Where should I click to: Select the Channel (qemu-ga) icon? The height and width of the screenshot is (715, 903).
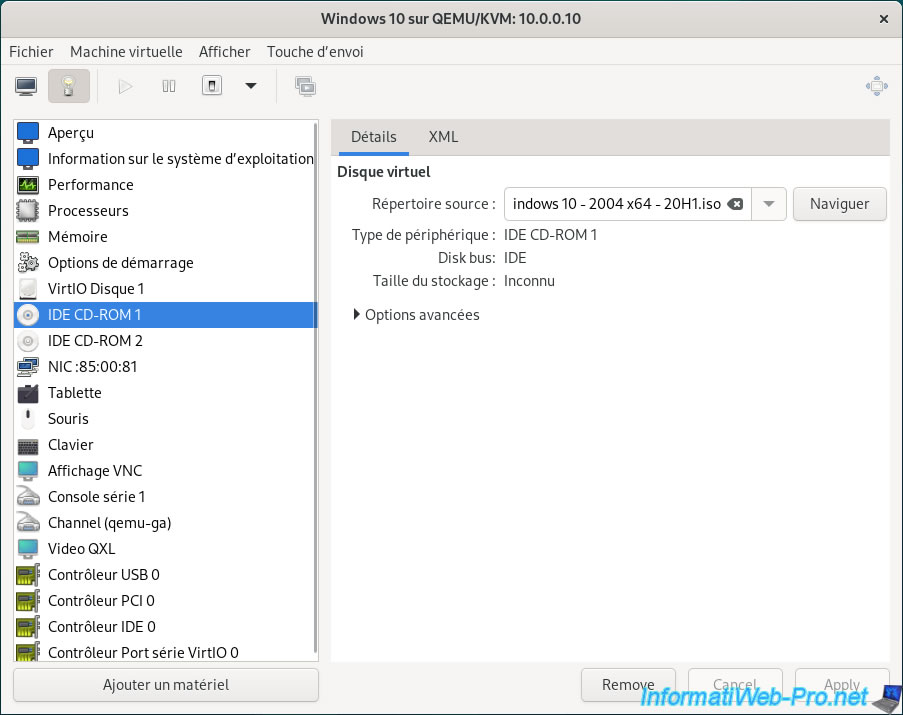coord(28,523)
